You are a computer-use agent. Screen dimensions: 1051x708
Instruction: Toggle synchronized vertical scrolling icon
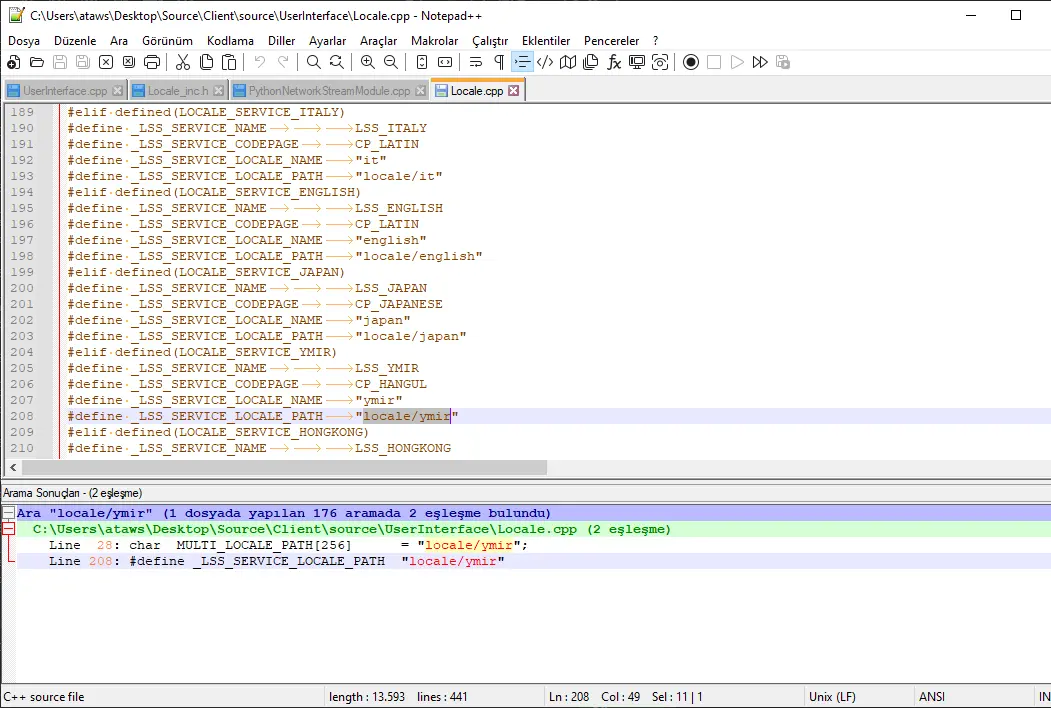pos(422,62)
